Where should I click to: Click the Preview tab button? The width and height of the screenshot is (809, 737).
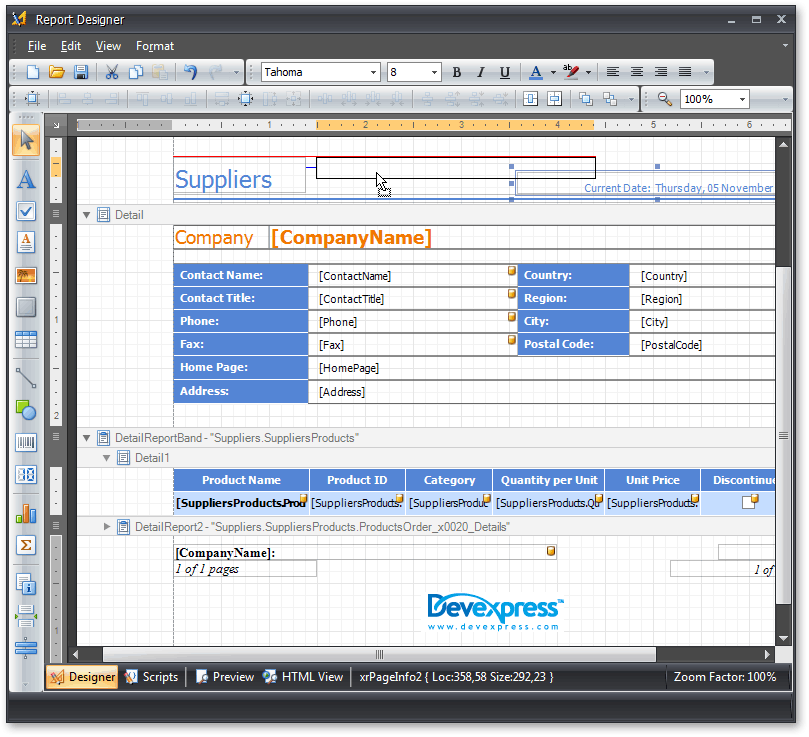click(x=225, y=677)
